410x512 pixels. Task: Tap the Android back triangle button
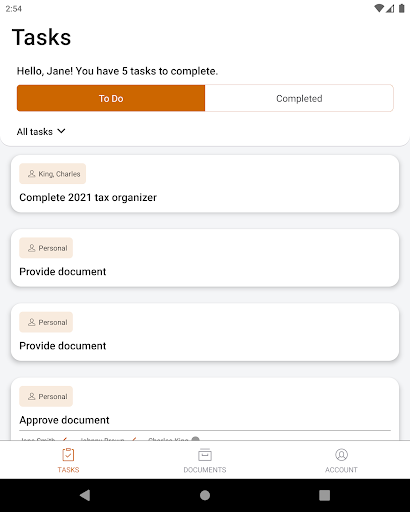pyautogui.click(x=85, y=495)
